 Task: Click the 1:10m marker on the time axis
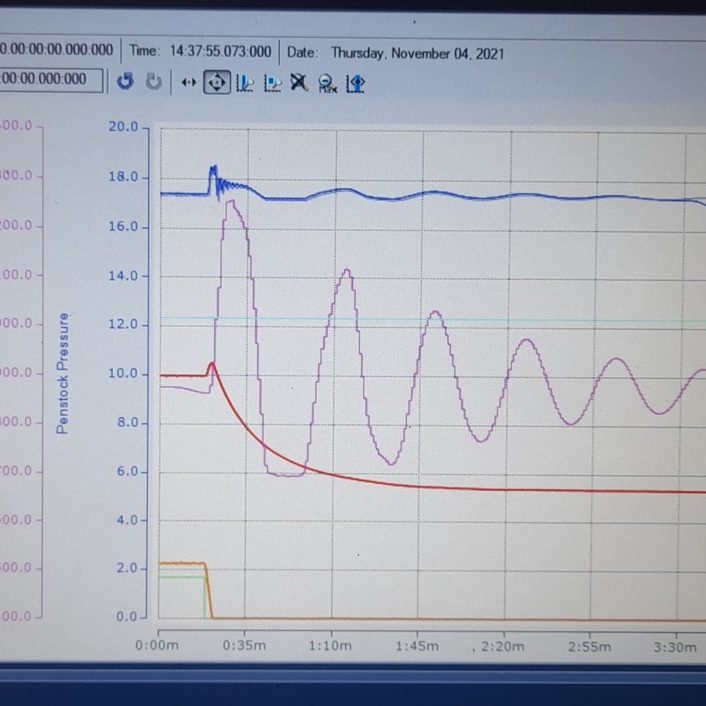330,646
